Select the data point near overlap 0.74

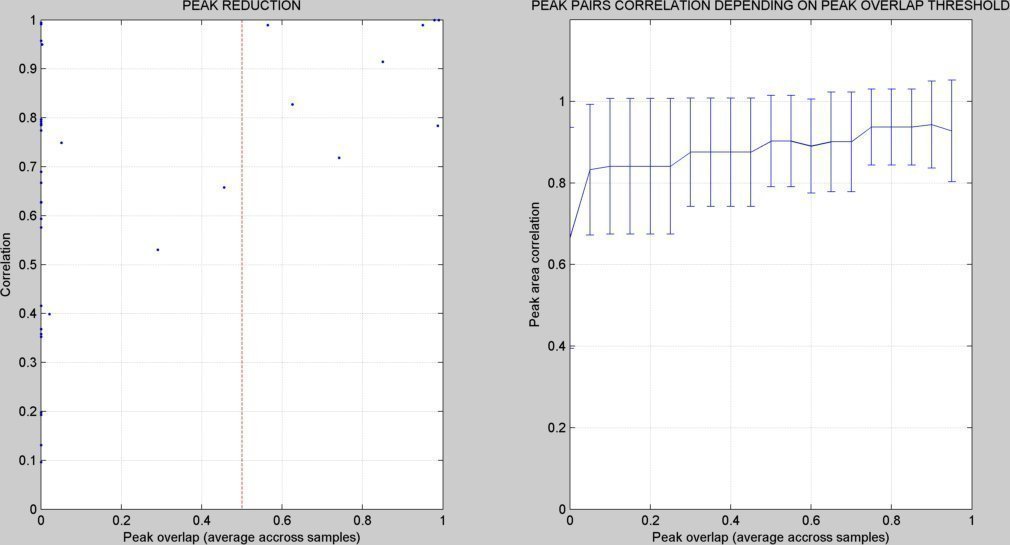pos(339,158)
